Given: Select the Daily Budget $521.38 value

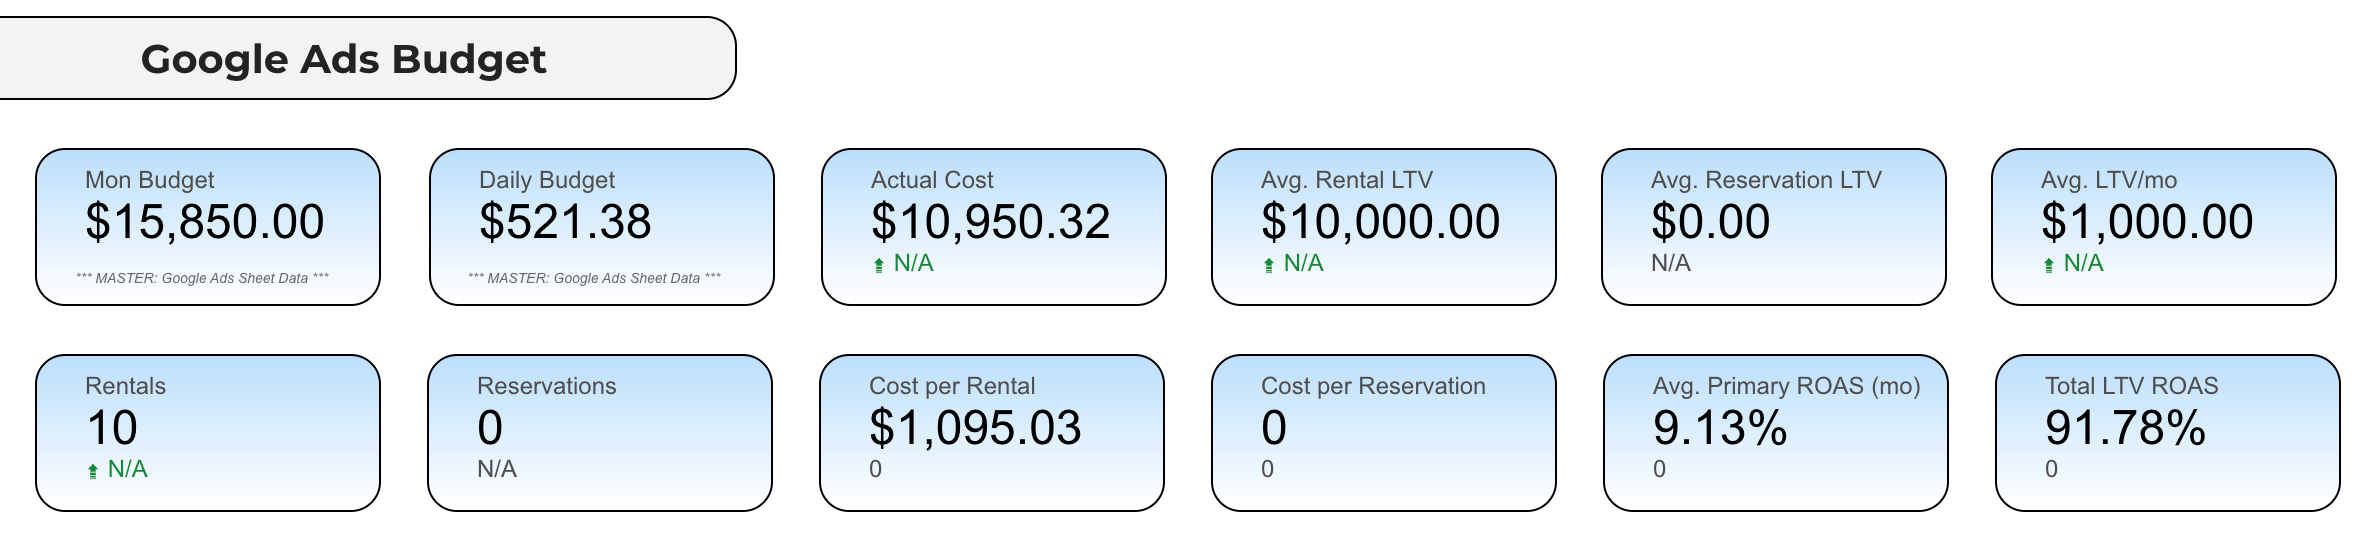Looking at the screenshot, I should tap(565, 222).
